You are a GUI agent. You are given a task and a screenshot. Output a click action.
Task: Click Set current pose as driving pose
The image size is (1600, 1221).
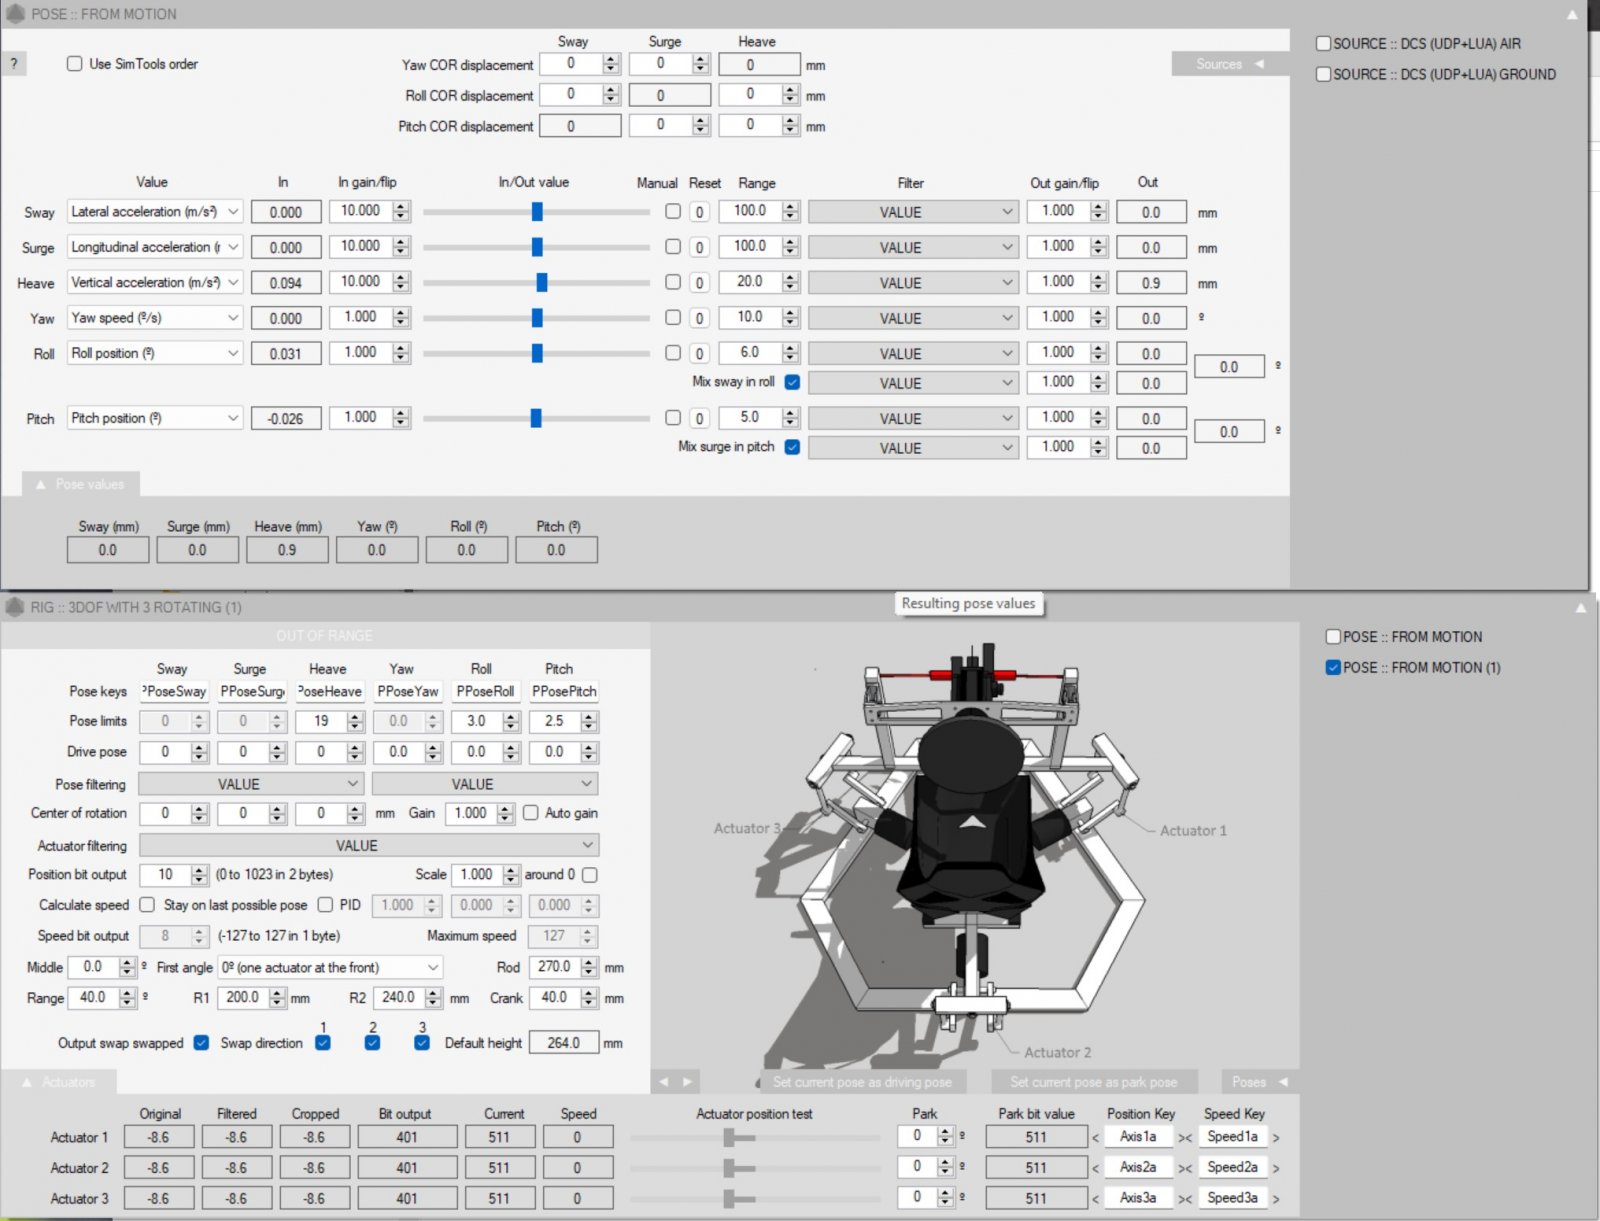click(x=862, y=1082)
